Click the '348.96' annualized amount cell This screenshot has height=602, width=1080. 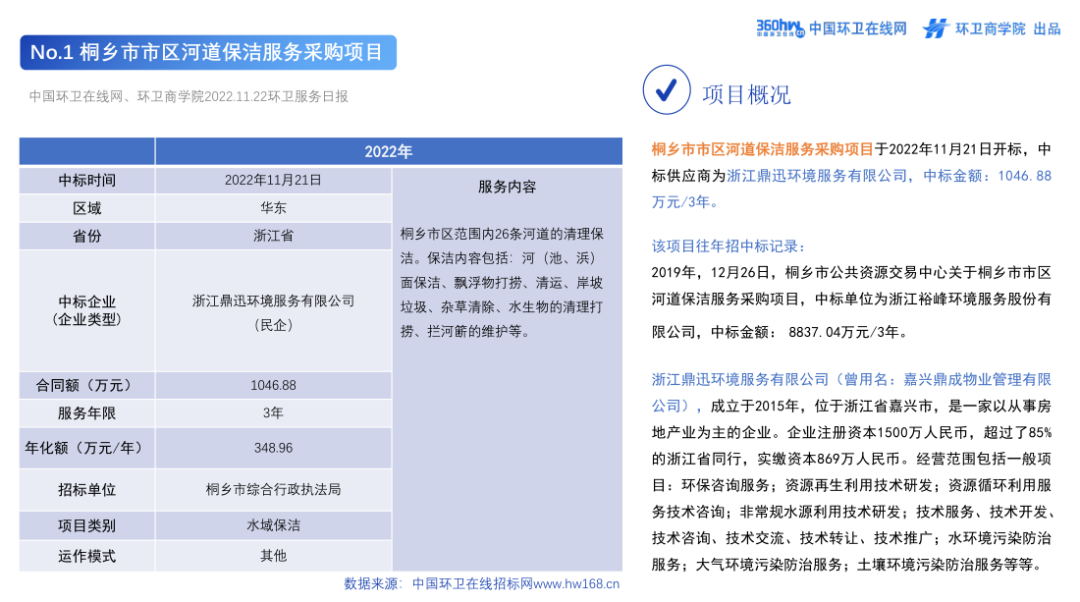pyautogui.click(x=273, y=448)
